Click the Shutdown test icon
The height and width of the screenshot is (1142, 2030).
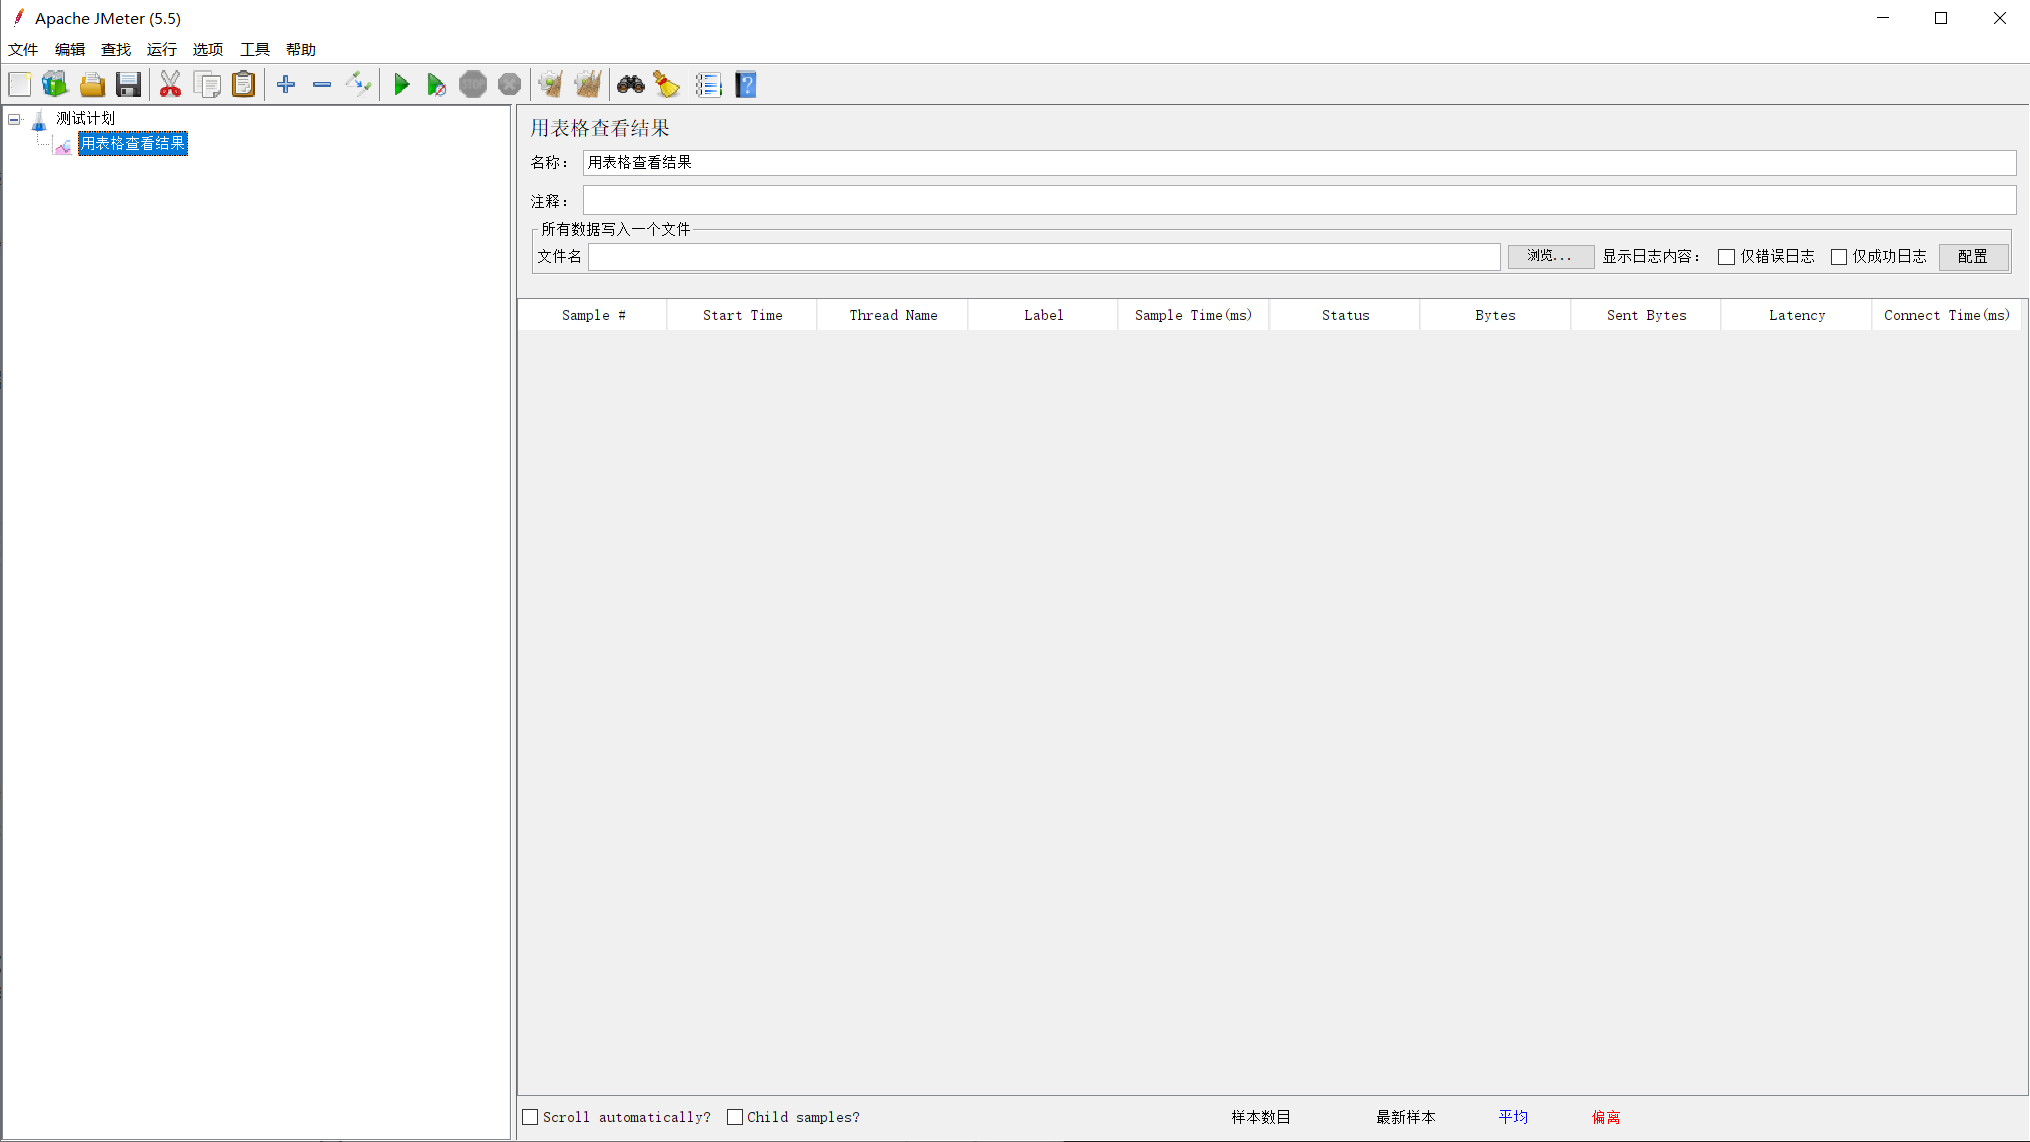pos(509,85)
